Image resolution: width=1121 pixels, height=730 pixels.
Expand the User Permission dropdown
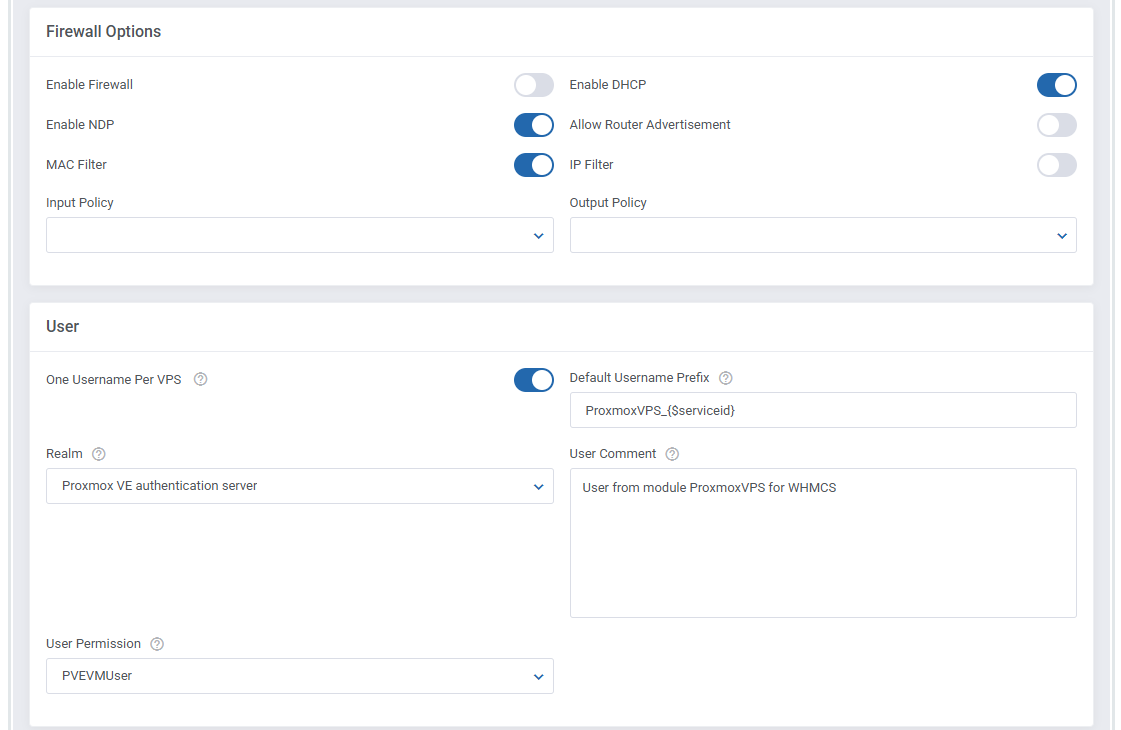300,676
